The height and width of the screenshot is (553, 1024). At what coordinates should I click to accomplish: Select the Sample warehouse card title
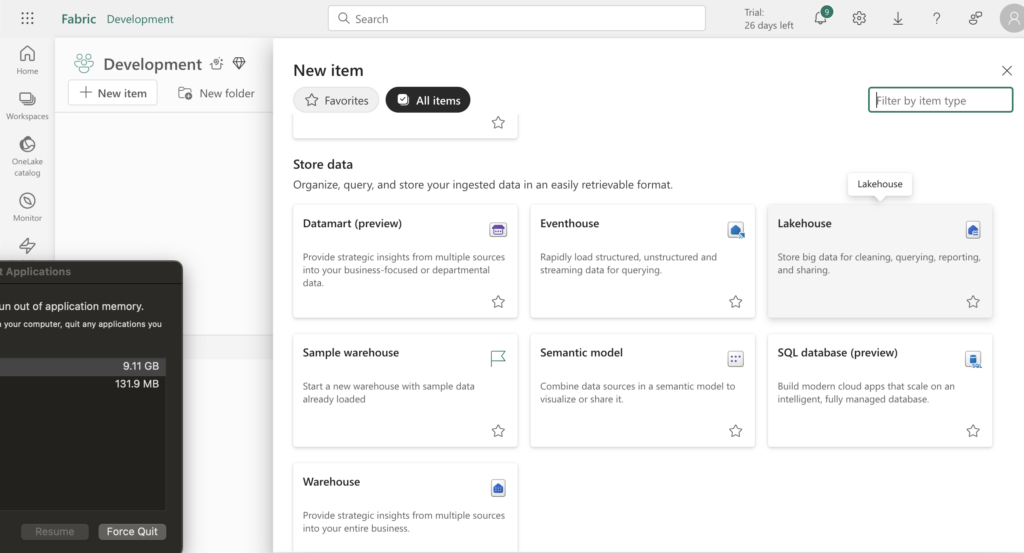351,353
